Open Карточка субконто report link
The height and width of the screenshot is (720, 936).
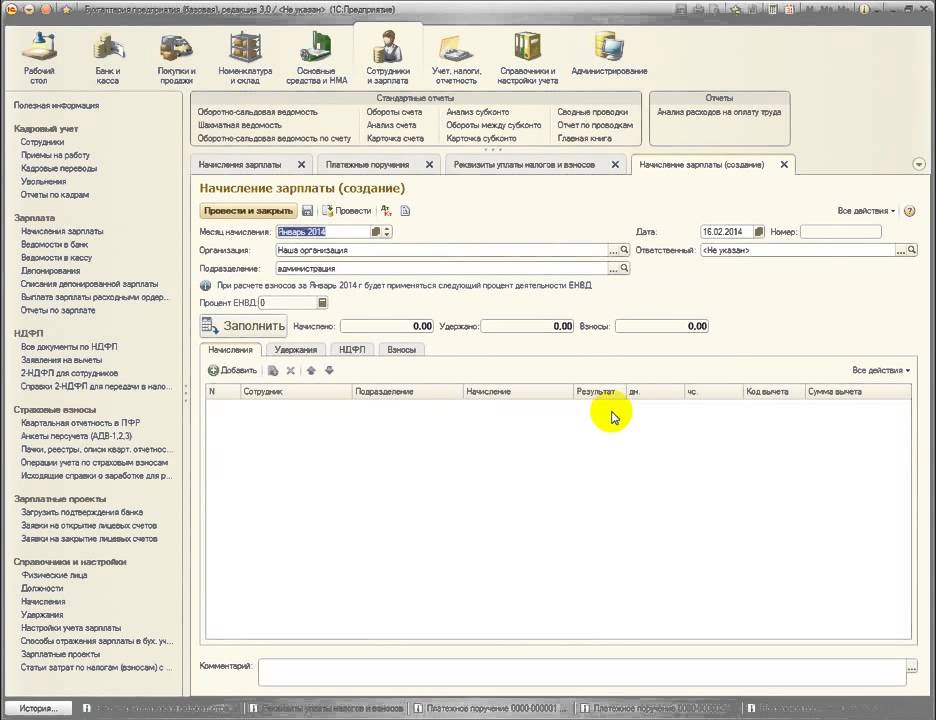click(x=481, y=138)
